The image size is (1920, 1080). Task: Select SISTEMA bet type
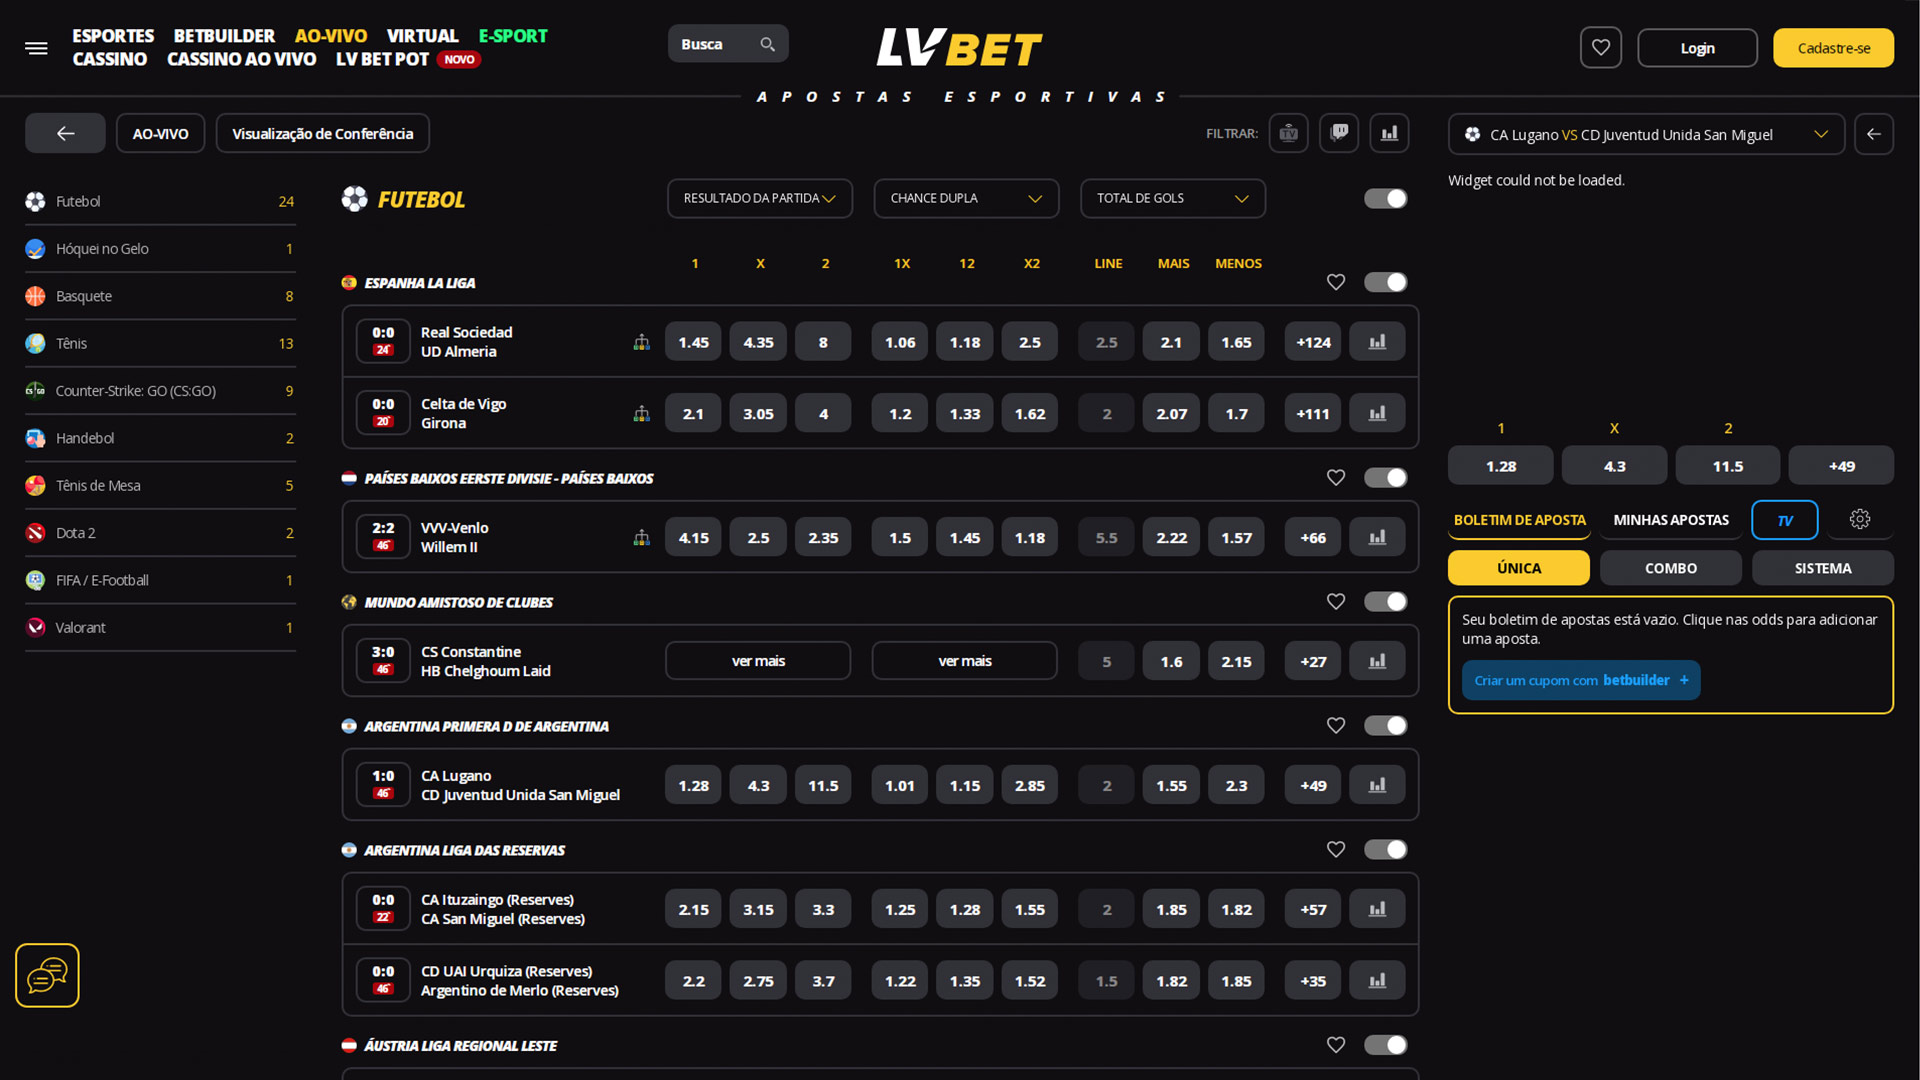1822,568
